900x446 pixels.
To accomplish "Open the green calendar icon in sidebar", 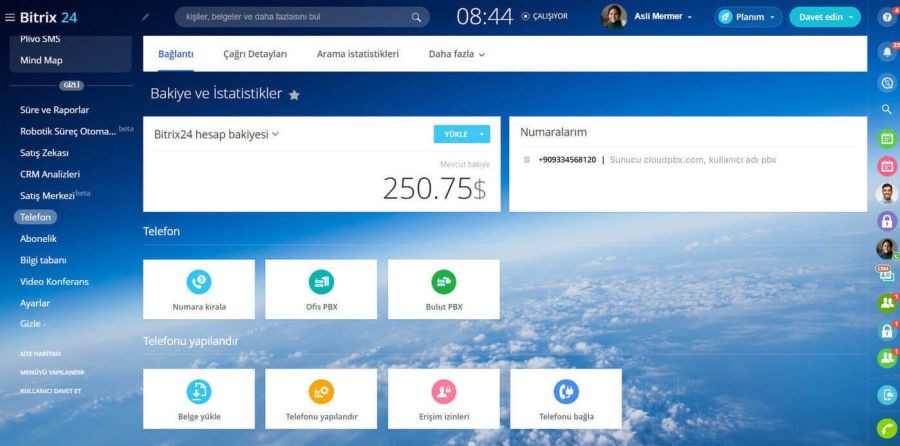I will pos(887,138).
